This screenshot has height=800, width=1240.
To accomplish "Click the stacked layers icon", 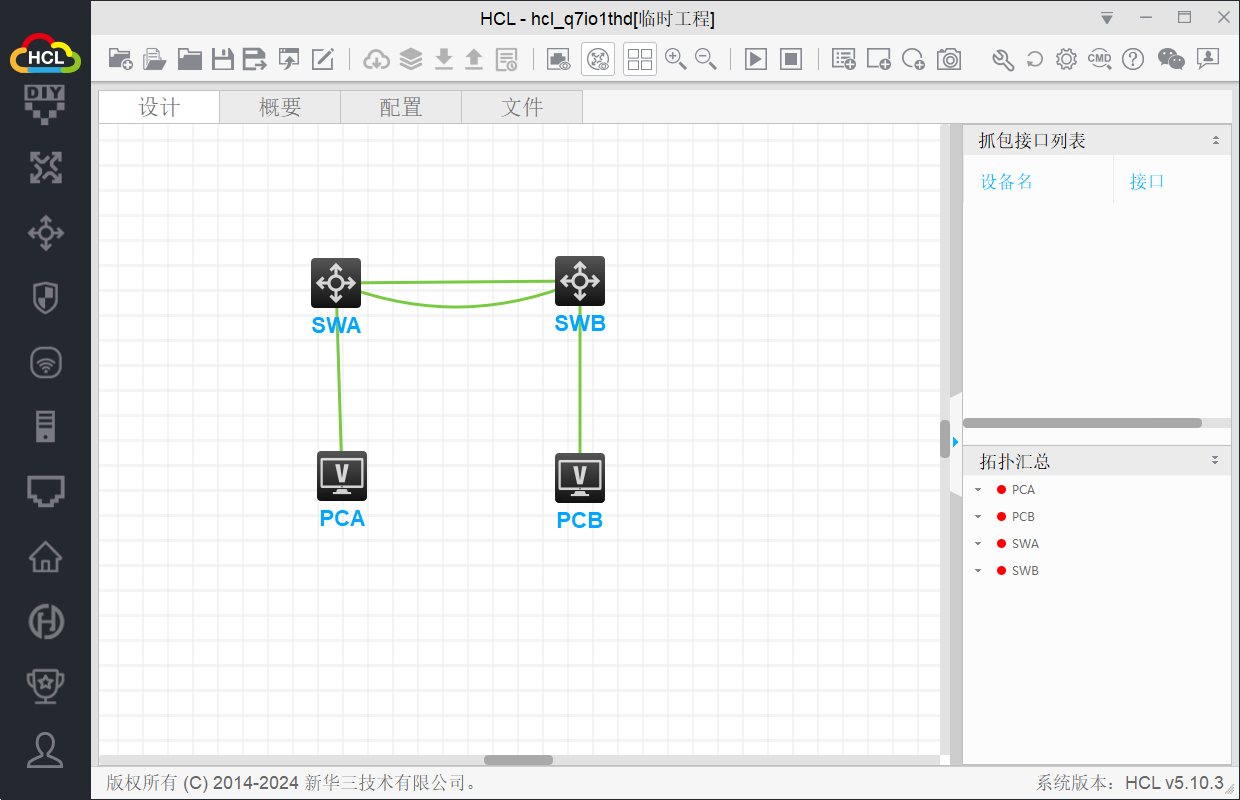I will click(x=411, y=59).
